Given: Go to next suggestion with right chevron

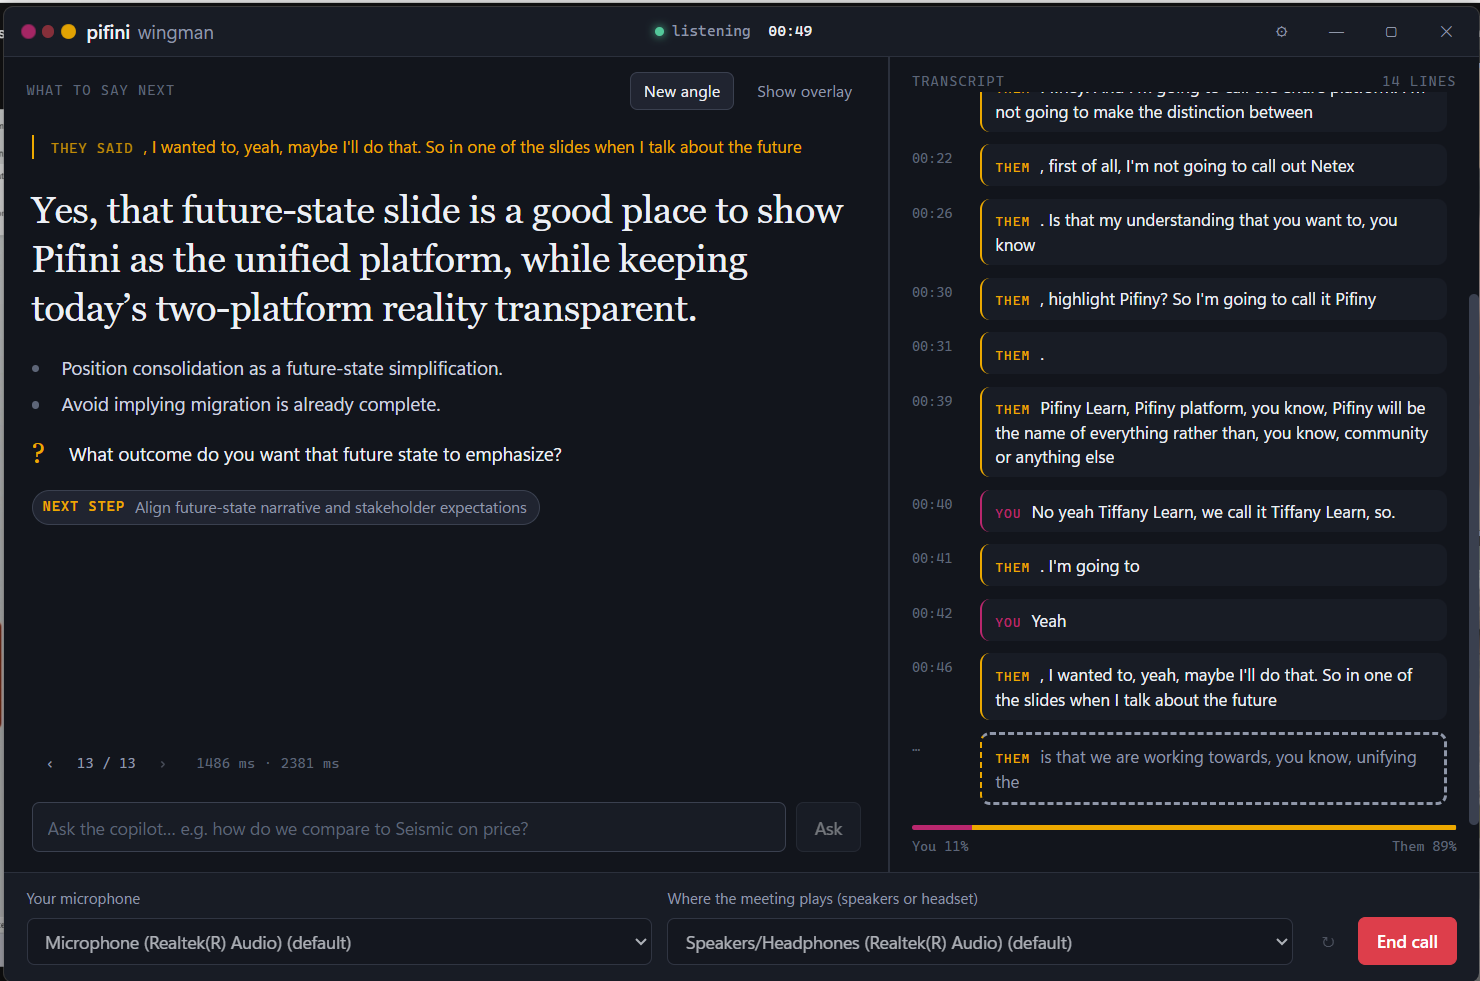Looking at the screenshot, I should tap(163, 764).
